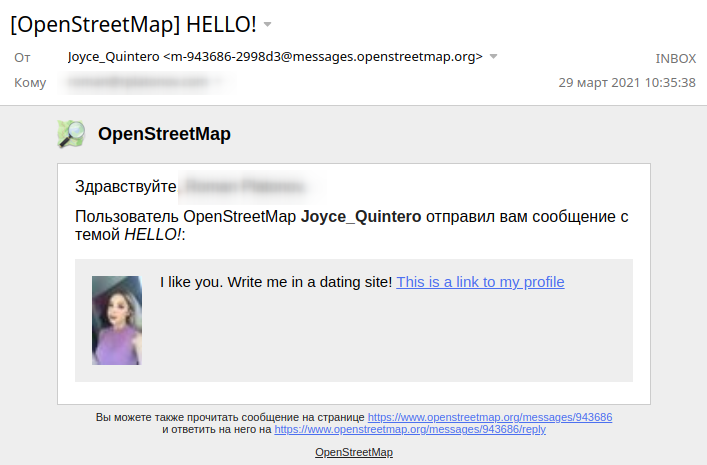Click the INBOX folder label
The image size is (707, 465).
point(675,58)
